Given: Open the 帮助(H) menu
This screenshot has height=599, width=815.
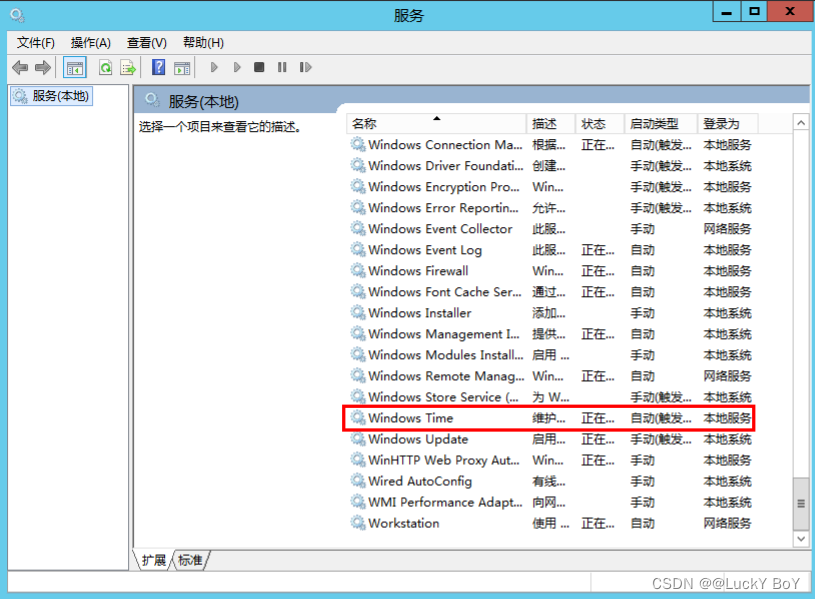Looking at the screenshot, I should click(x=204, y=43).
